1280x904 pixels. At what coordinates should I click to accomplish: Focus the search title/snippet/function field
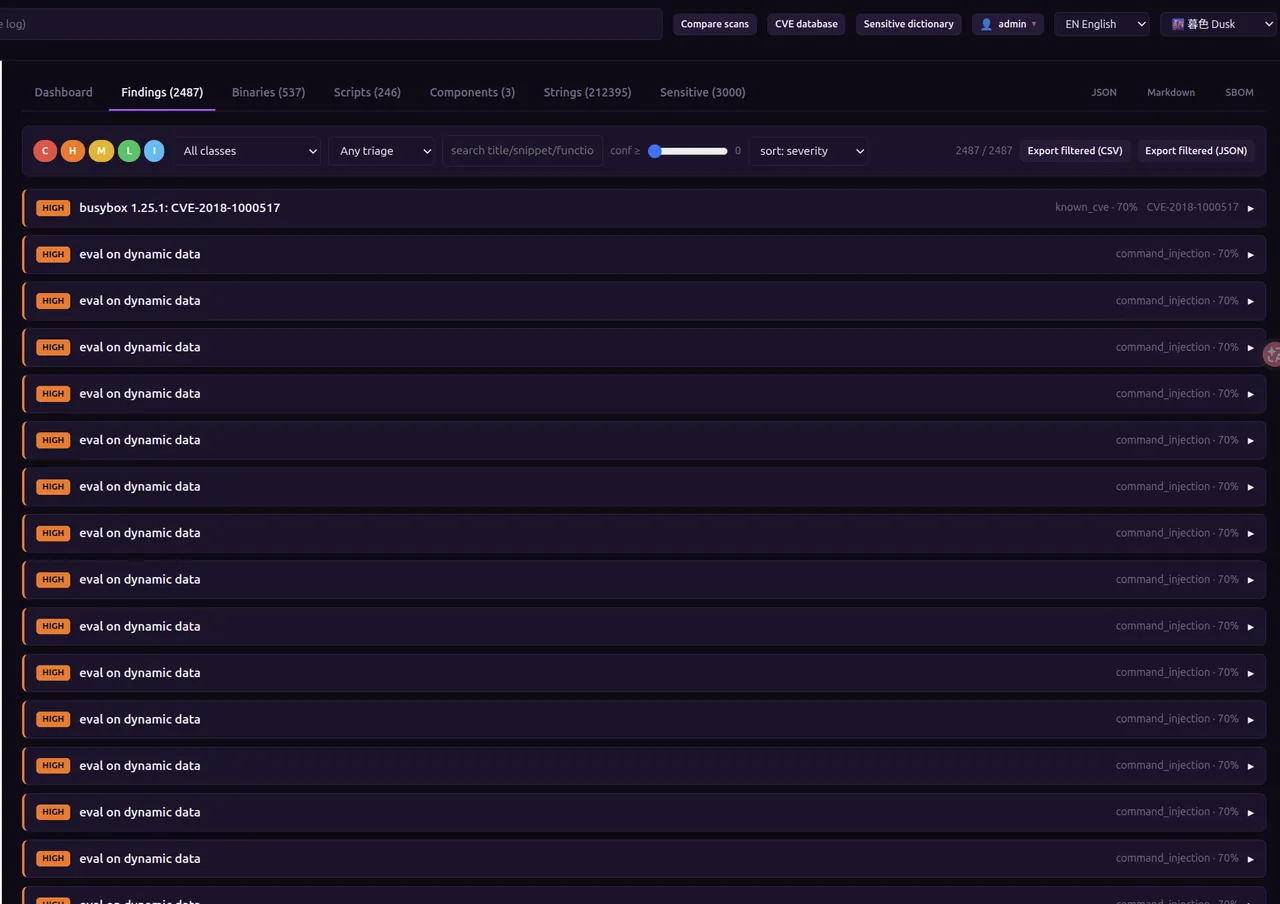[522, 151]
